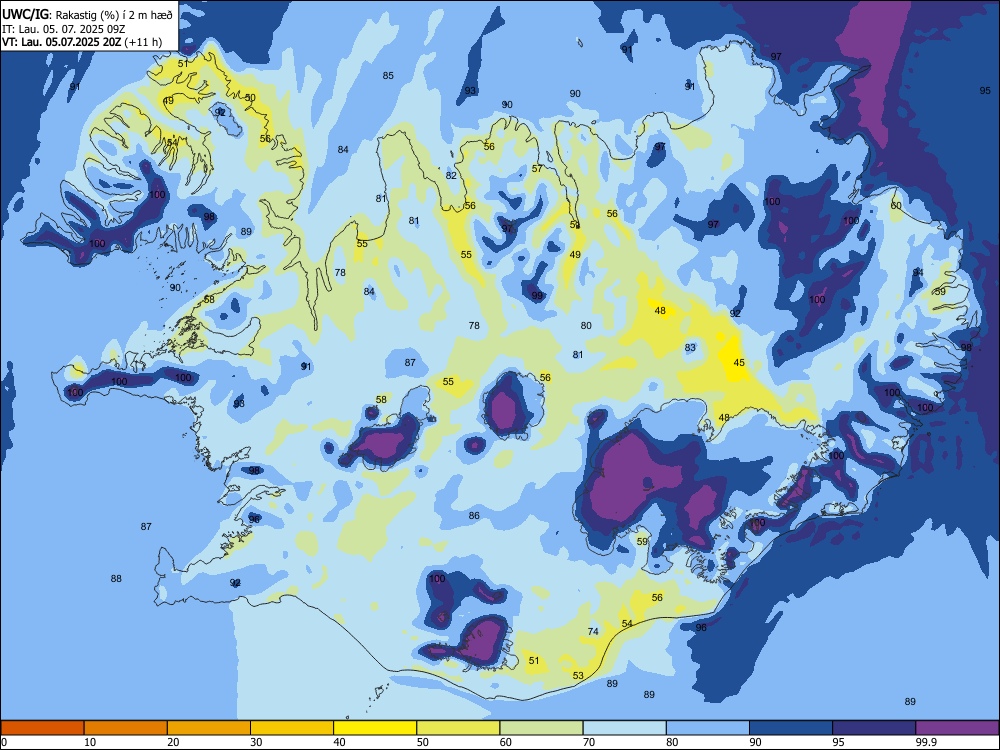The image size is (1000, 750).
Task: Click the light green 60-70 legend swatch
Action: click(541, 728)
